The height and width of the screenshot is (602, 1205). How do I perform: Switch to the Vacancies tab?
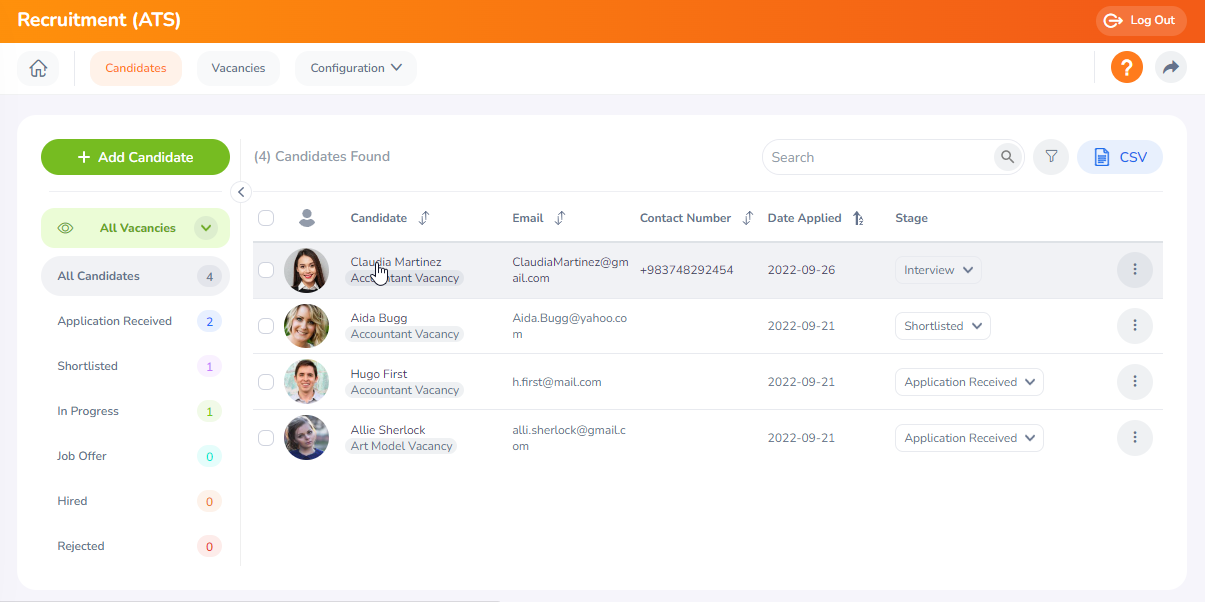(x=238, y=67)
